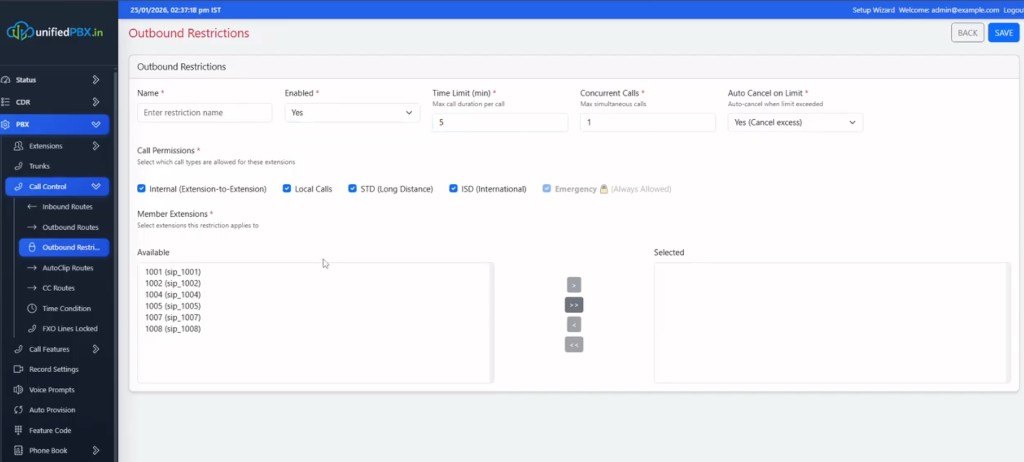Click the FXO Lines Locked icon
Screen dimensions: 1024x462
(x=31, y=329)
